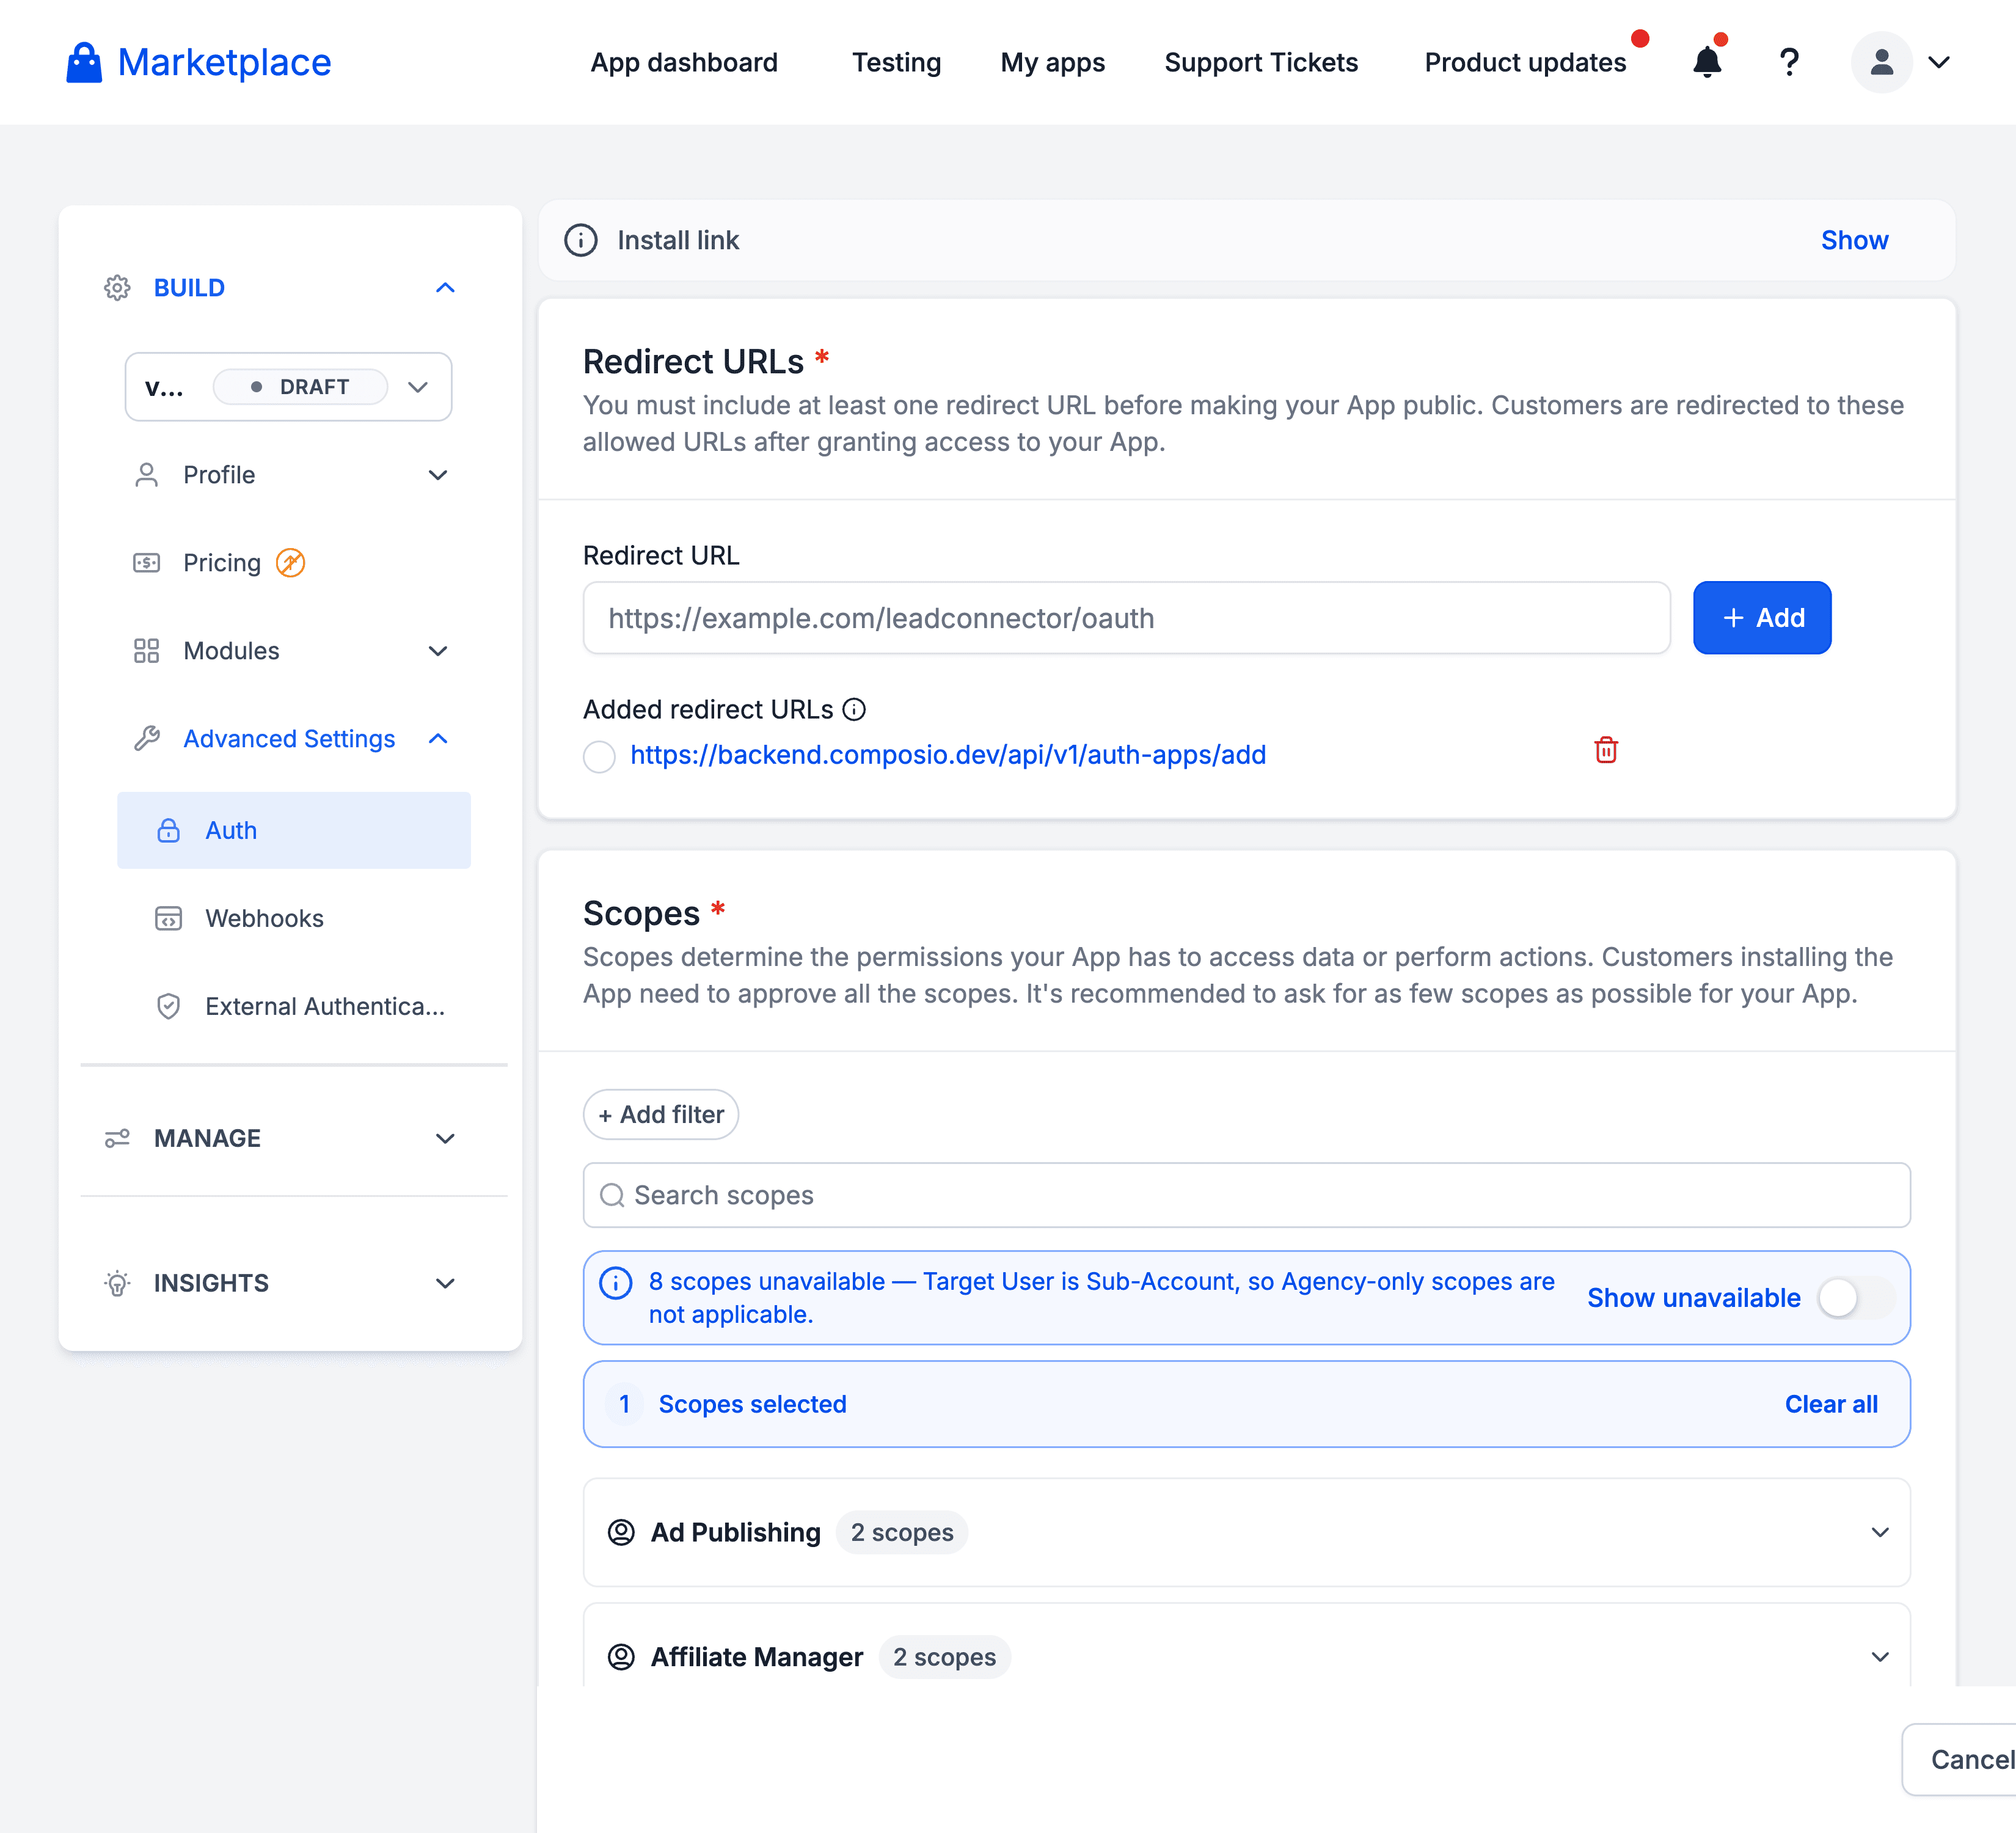Click the External Authentication shield icon

(168, 1007)
